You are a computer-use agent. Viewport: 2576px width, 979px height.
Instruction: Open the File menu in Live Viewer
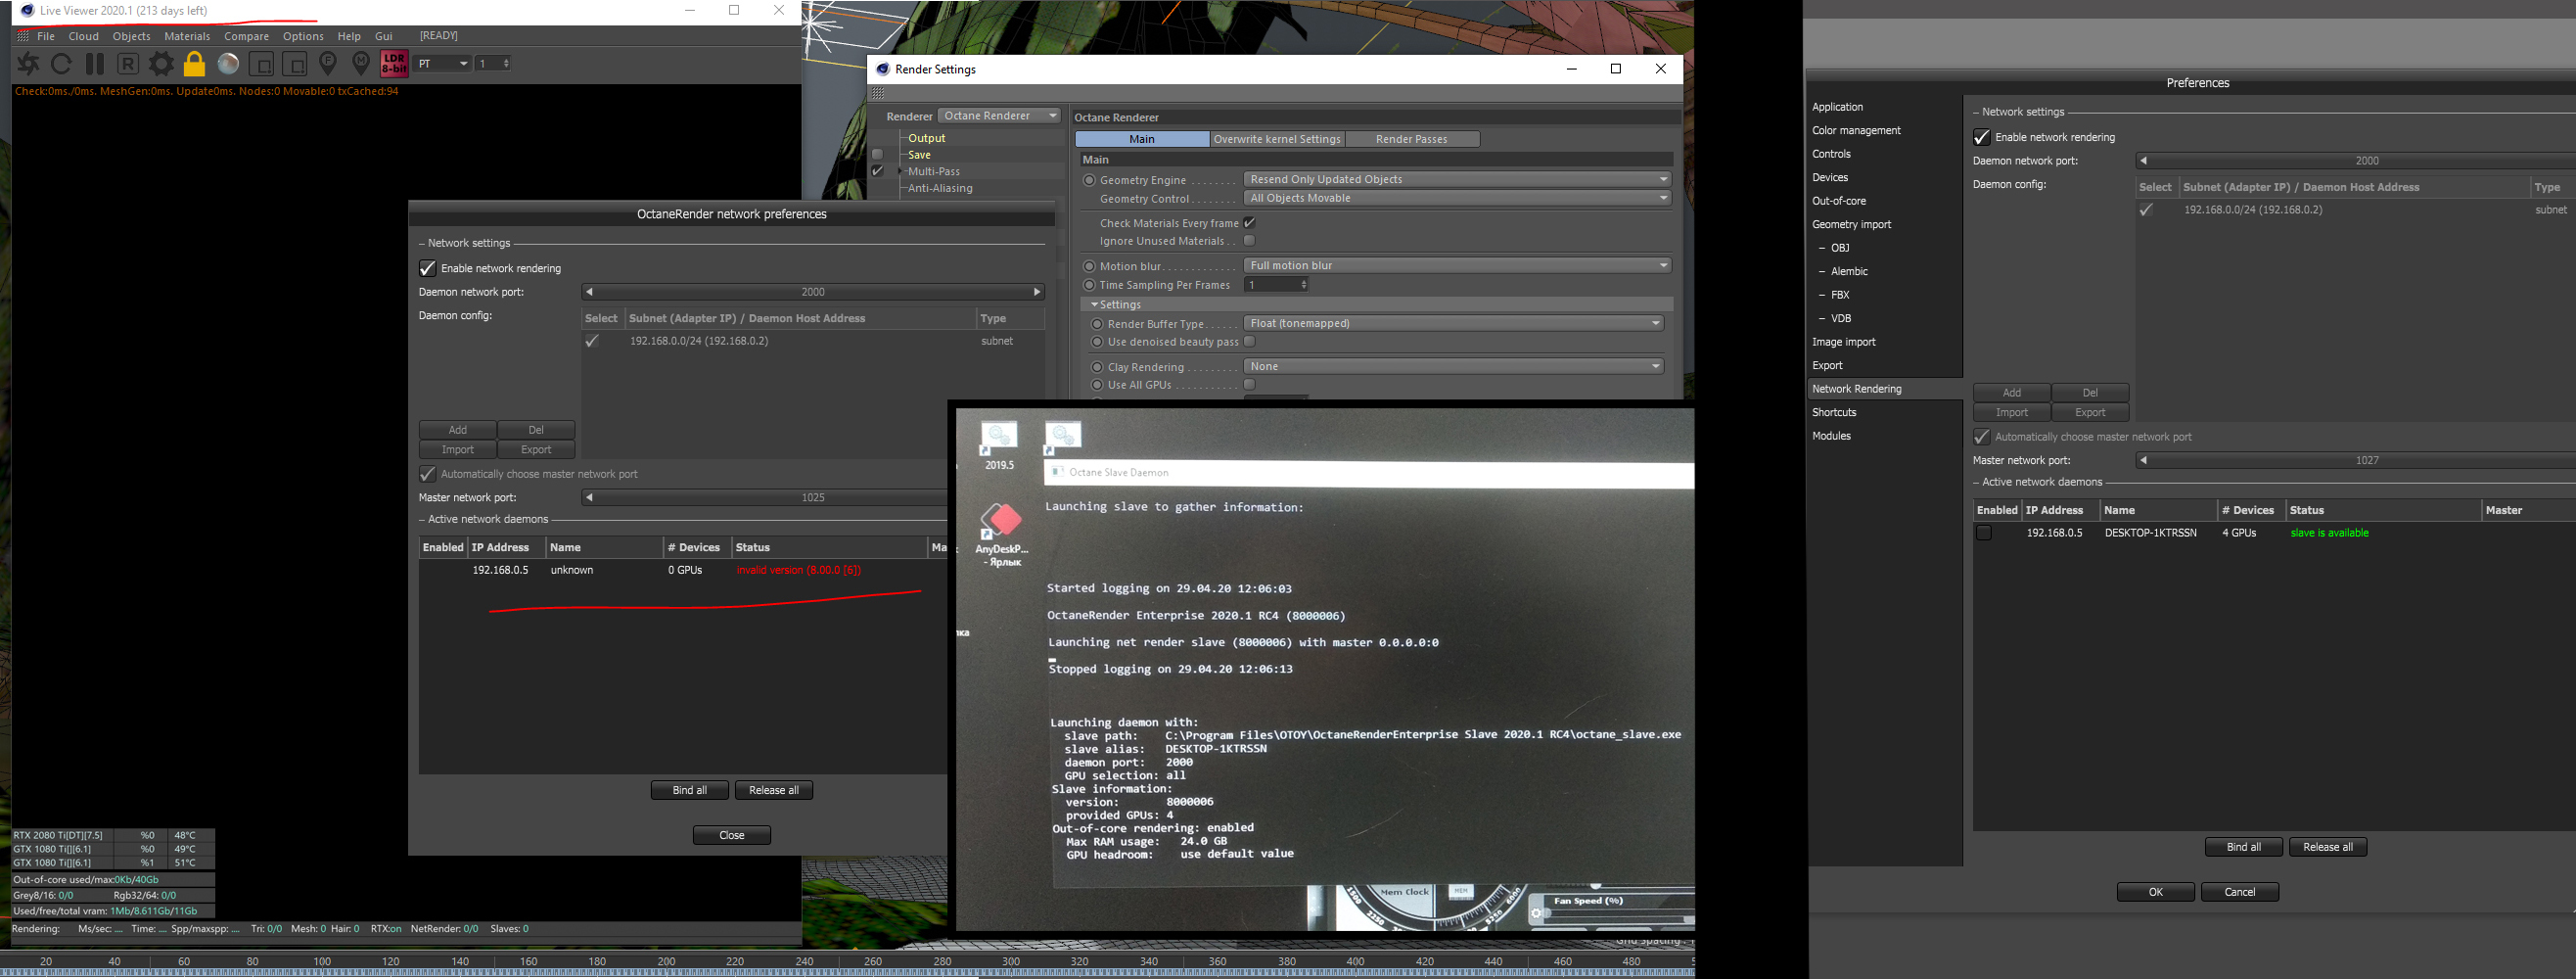(46, 36)
